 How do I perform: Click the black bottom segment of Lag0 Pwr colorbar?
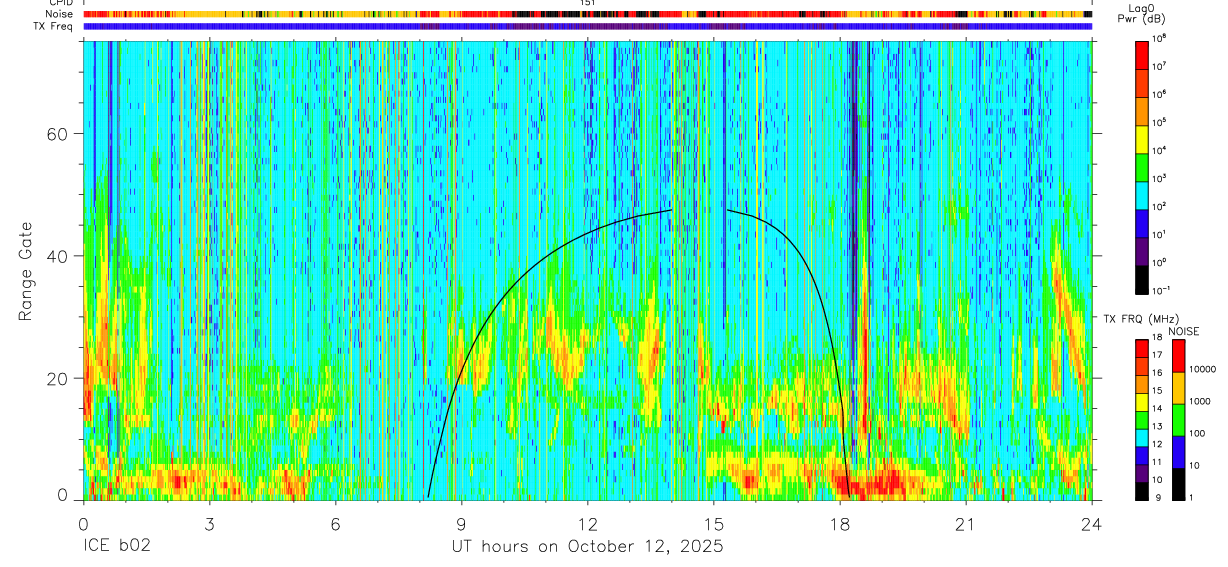(1142, 278)
